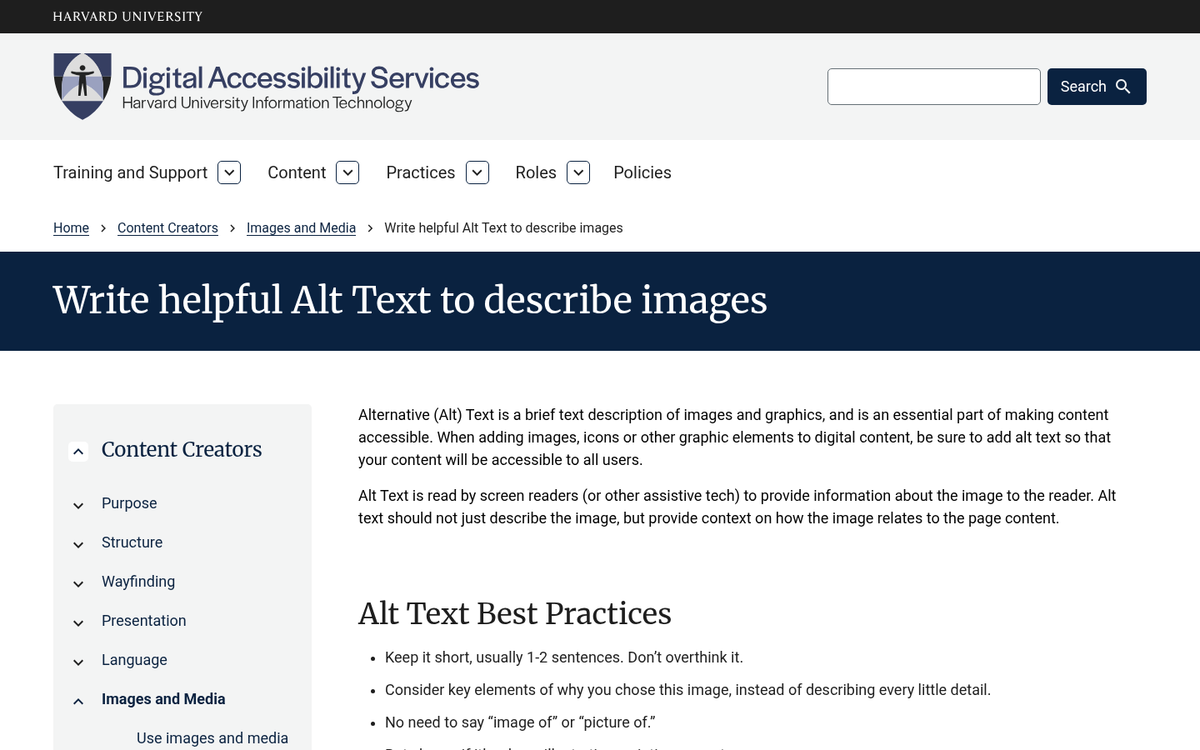Expand the Training and Support dropdown arrow
This screenshot has width=1200, height=750.
point(229,172)
